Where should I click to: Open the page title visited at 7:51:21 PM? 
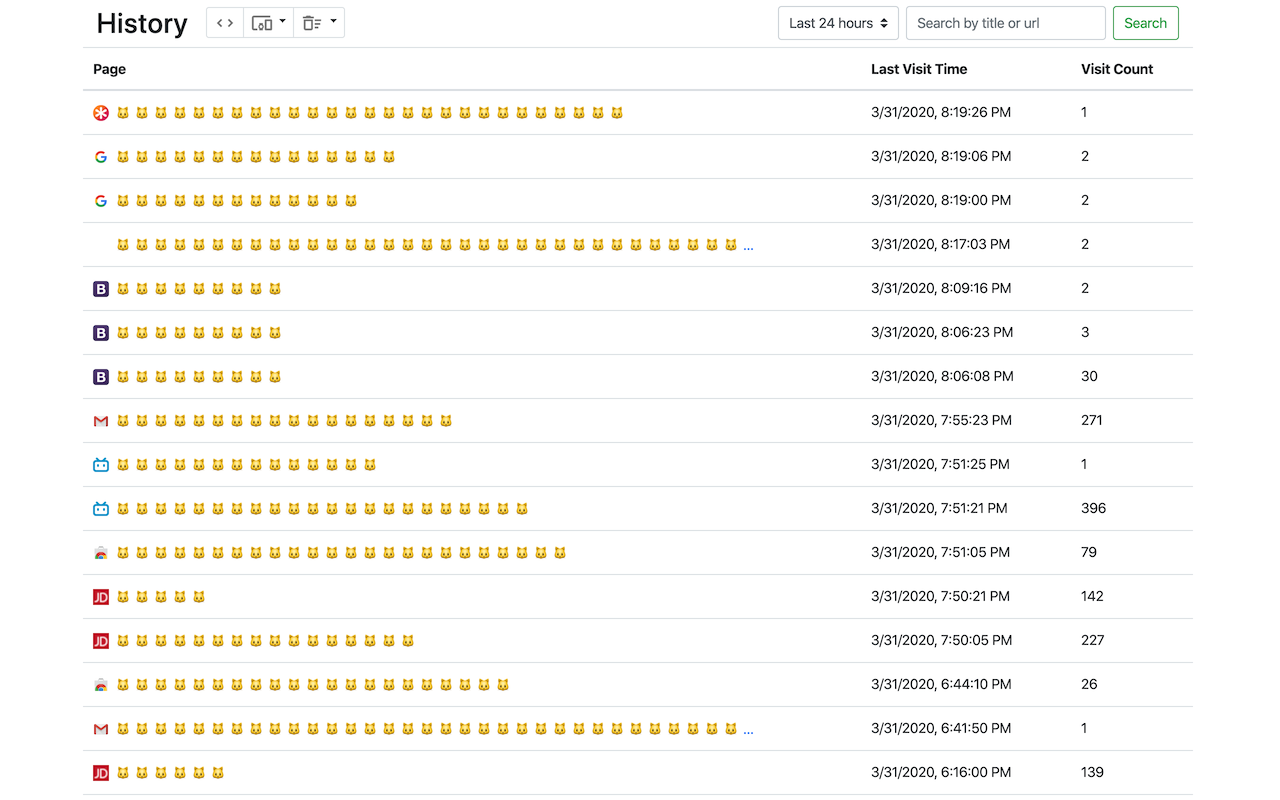coord(322,509)
